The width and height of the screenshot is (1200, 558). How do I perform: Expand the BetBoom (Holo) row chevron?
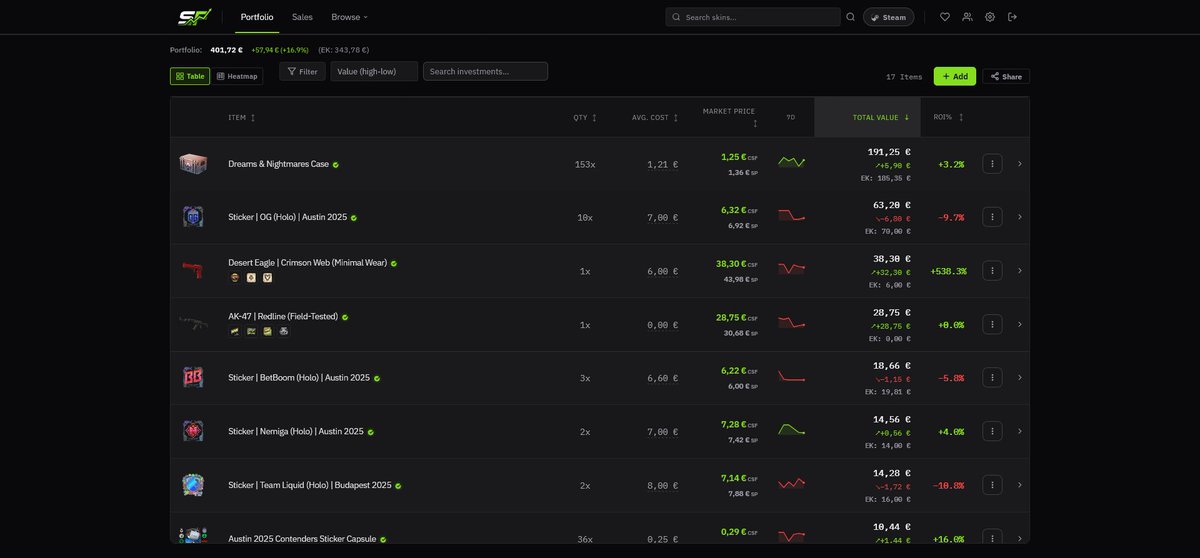tap(1019, 378)
